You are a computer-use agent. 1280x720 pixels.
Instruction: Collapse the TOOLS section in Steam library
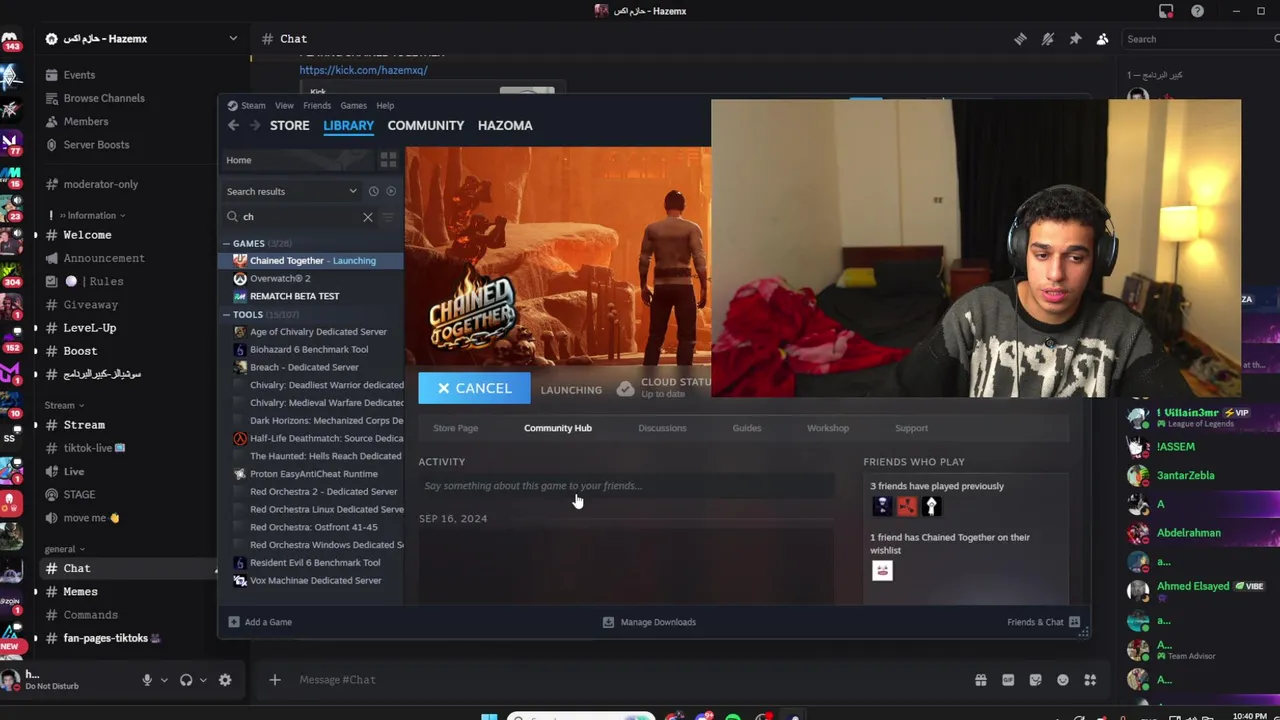pyautogui.click(x=227, y=314)
